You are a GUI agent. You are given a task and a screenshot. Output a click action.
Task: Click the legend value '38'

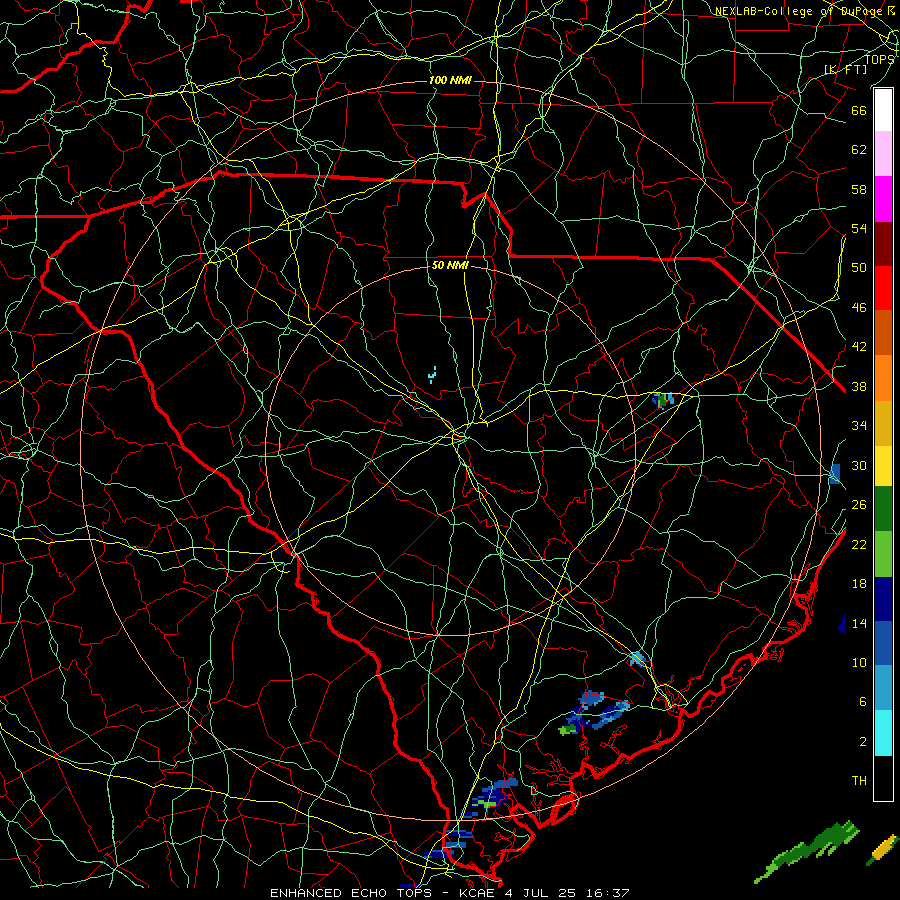coord(859,386)
